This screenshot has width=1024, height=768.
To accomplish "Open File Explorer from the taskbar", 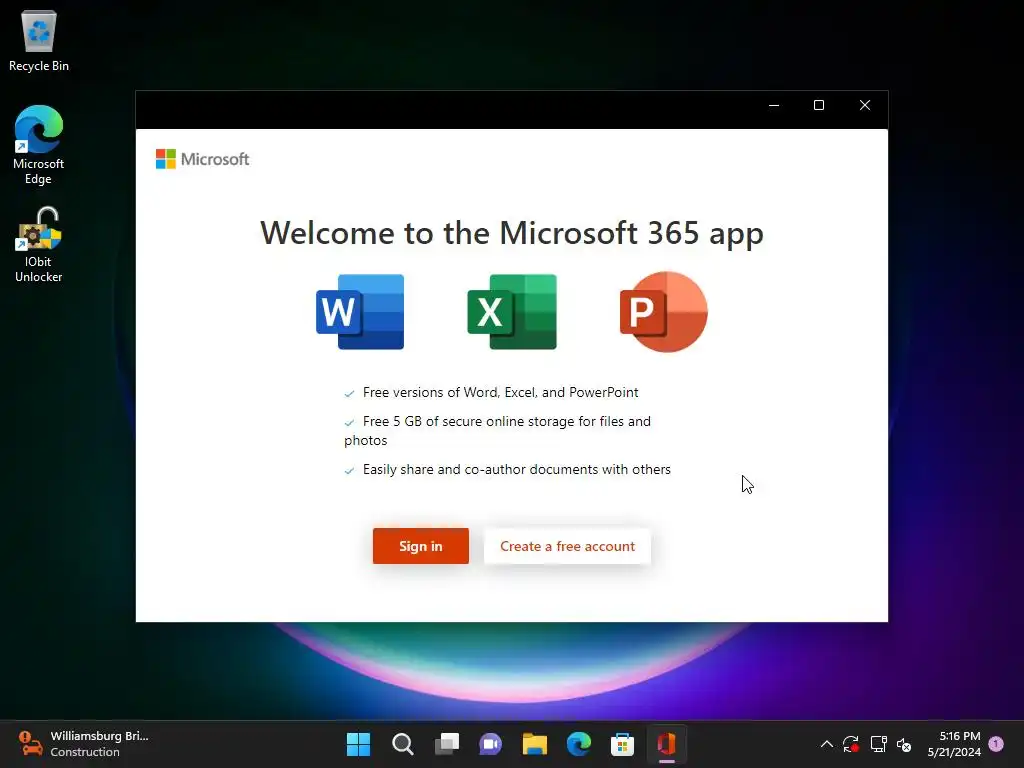I will pos(534,744).
